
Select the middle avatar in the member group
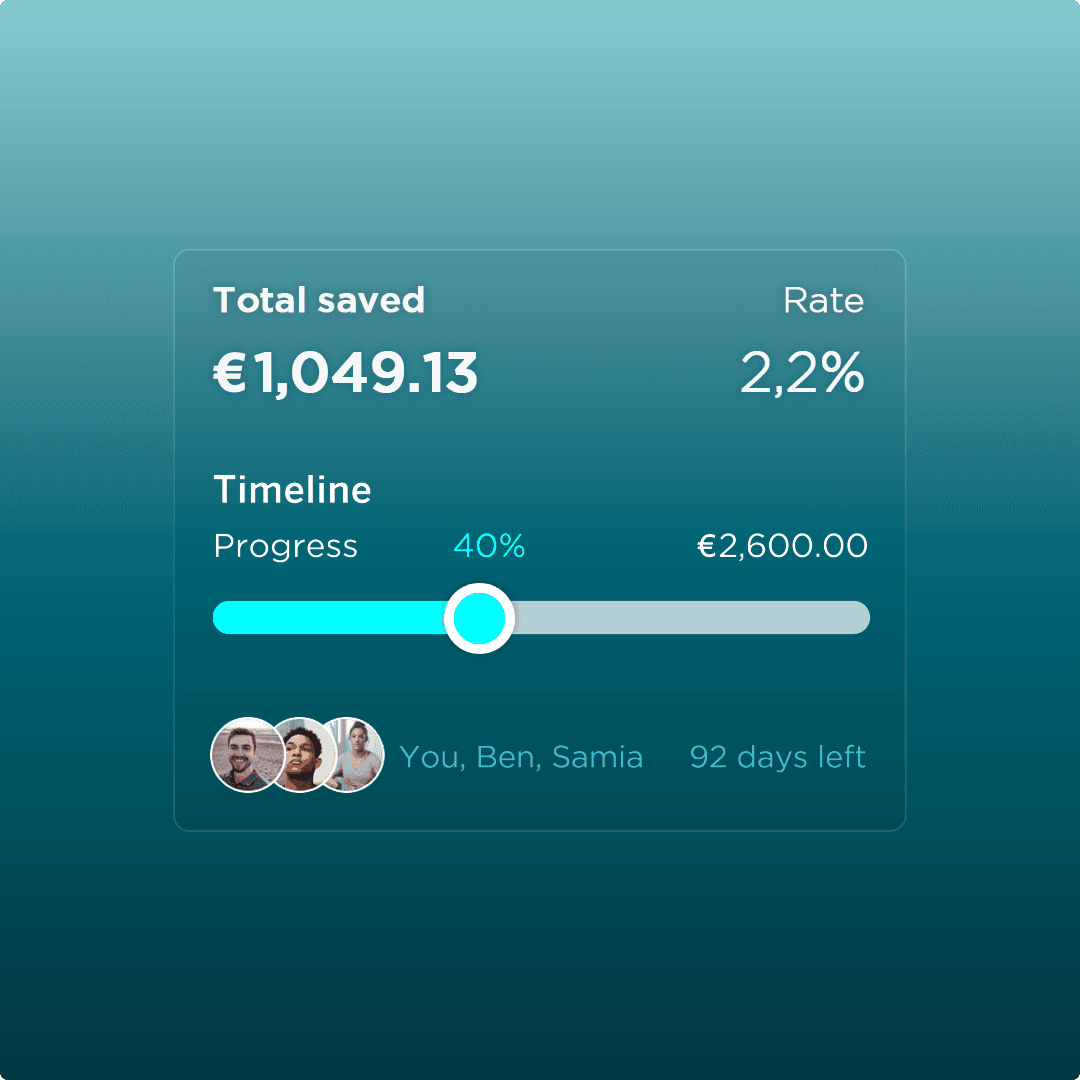click(301, 756)
